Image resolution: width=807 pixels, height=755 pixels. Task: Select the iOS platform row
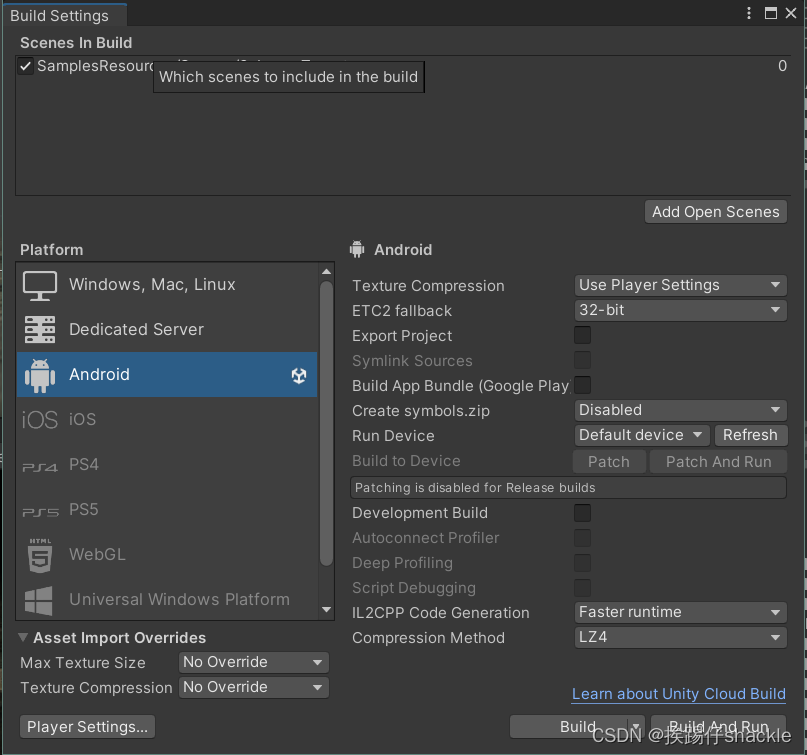167,419
